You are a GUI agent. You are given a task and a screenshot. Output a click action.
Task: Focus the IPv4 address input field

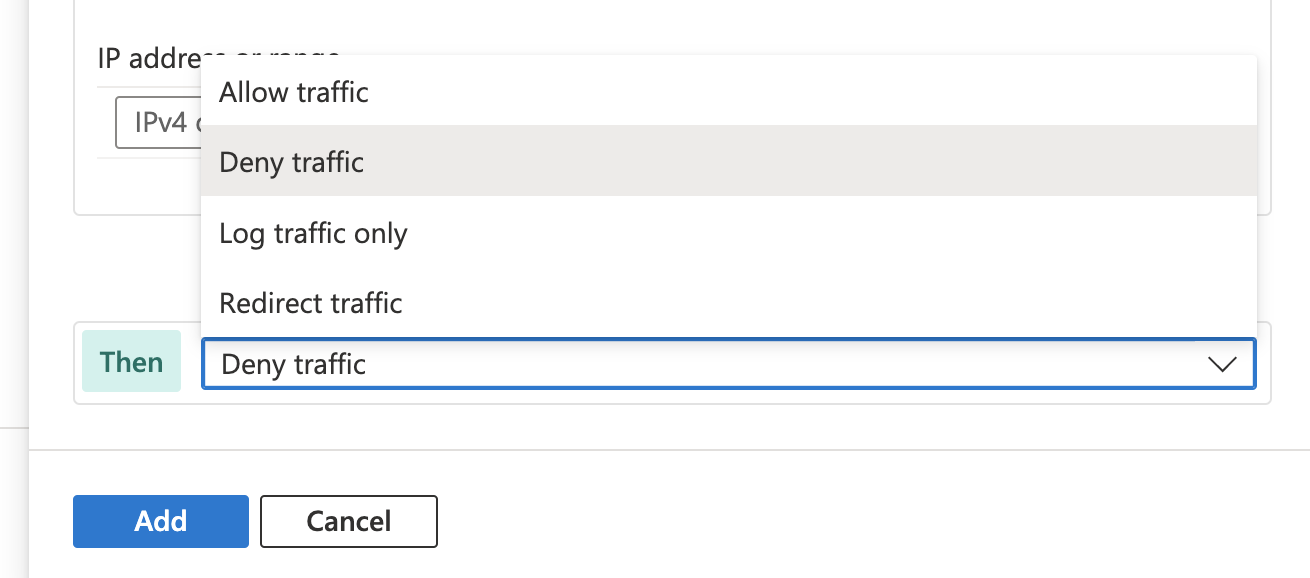160,123
